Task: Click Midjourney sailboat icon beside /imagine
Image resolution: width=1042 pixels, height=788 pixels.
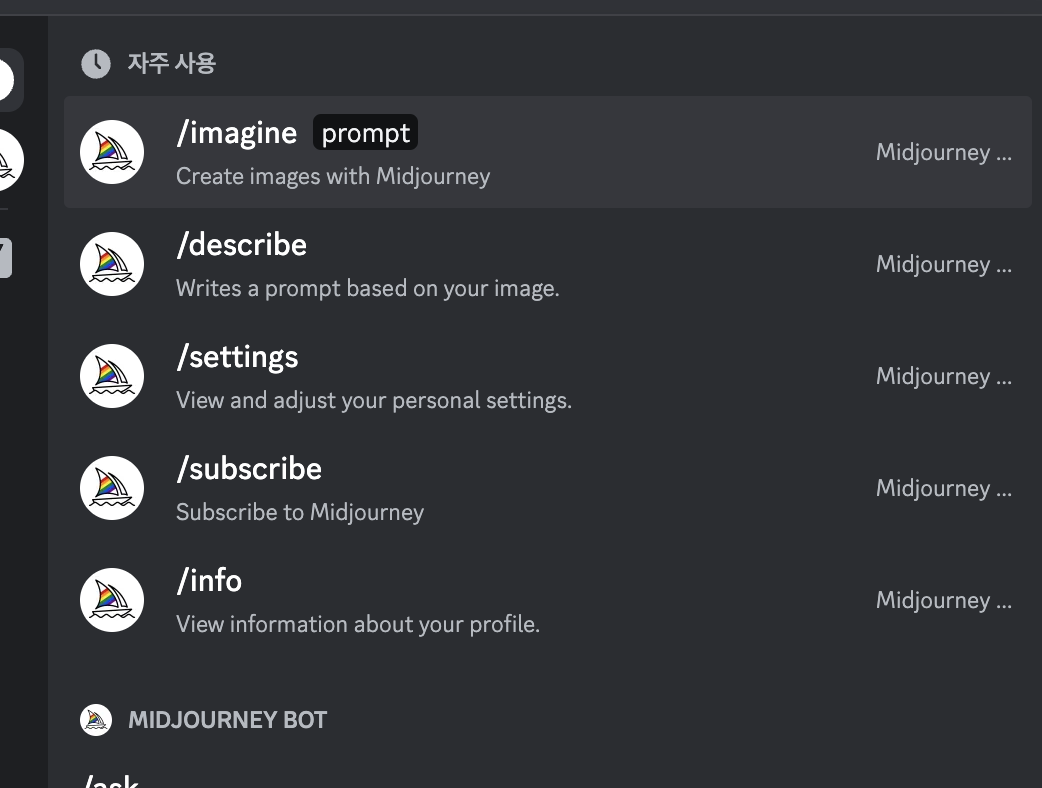Action: pyautogui.click(x=112, y=152)
